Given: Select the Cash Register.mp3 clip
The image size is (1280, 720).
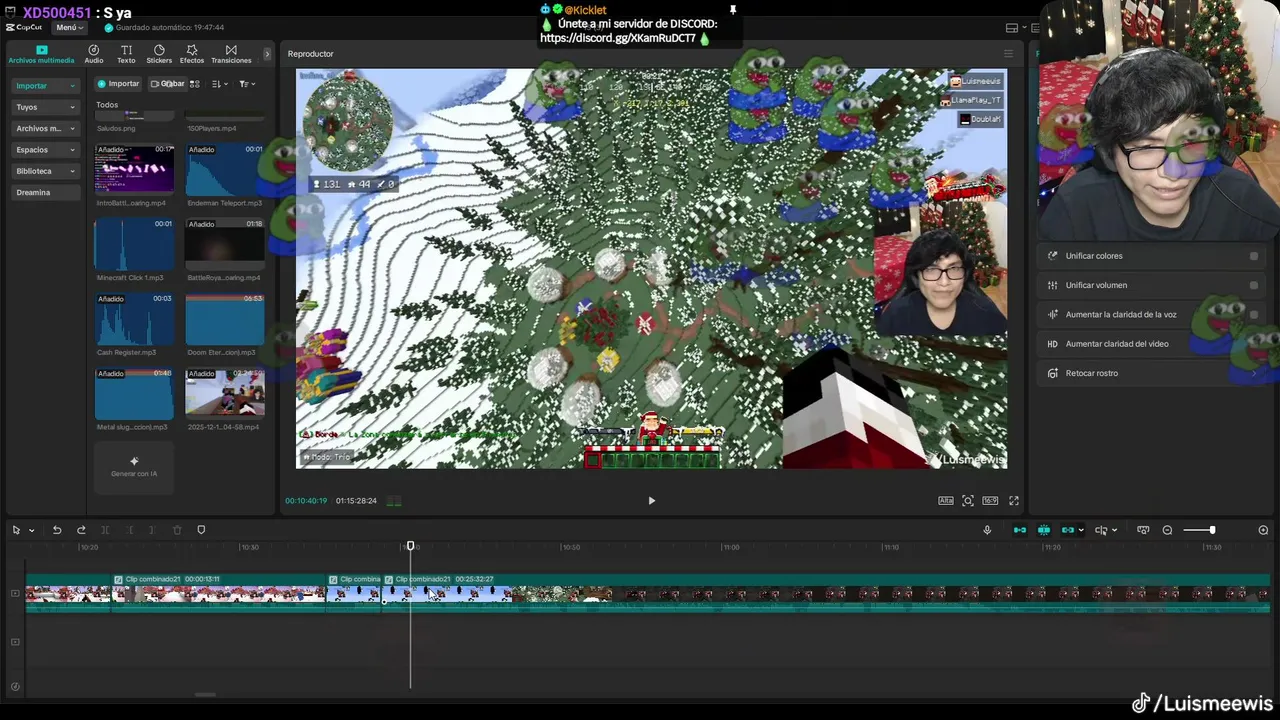Looking at the screenshot, I should 134,319.
